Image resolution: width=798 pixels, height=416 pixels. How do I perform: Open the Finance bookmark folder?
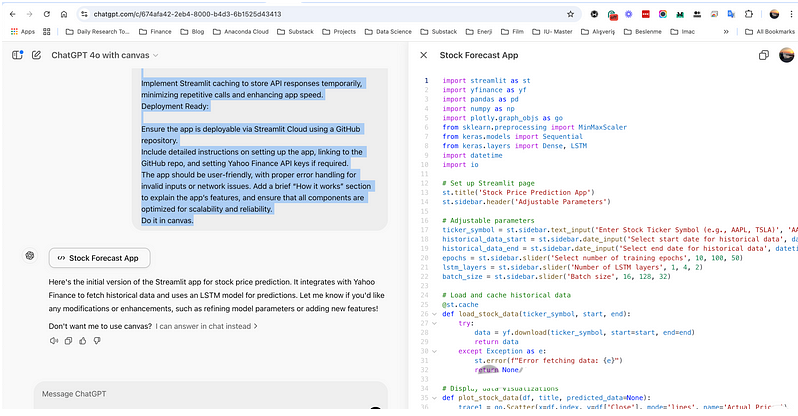155,32
